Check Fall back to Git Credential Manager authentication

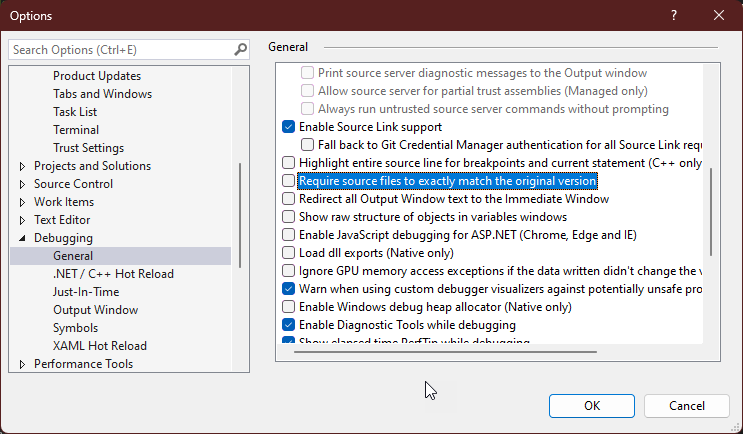[307, 145]
